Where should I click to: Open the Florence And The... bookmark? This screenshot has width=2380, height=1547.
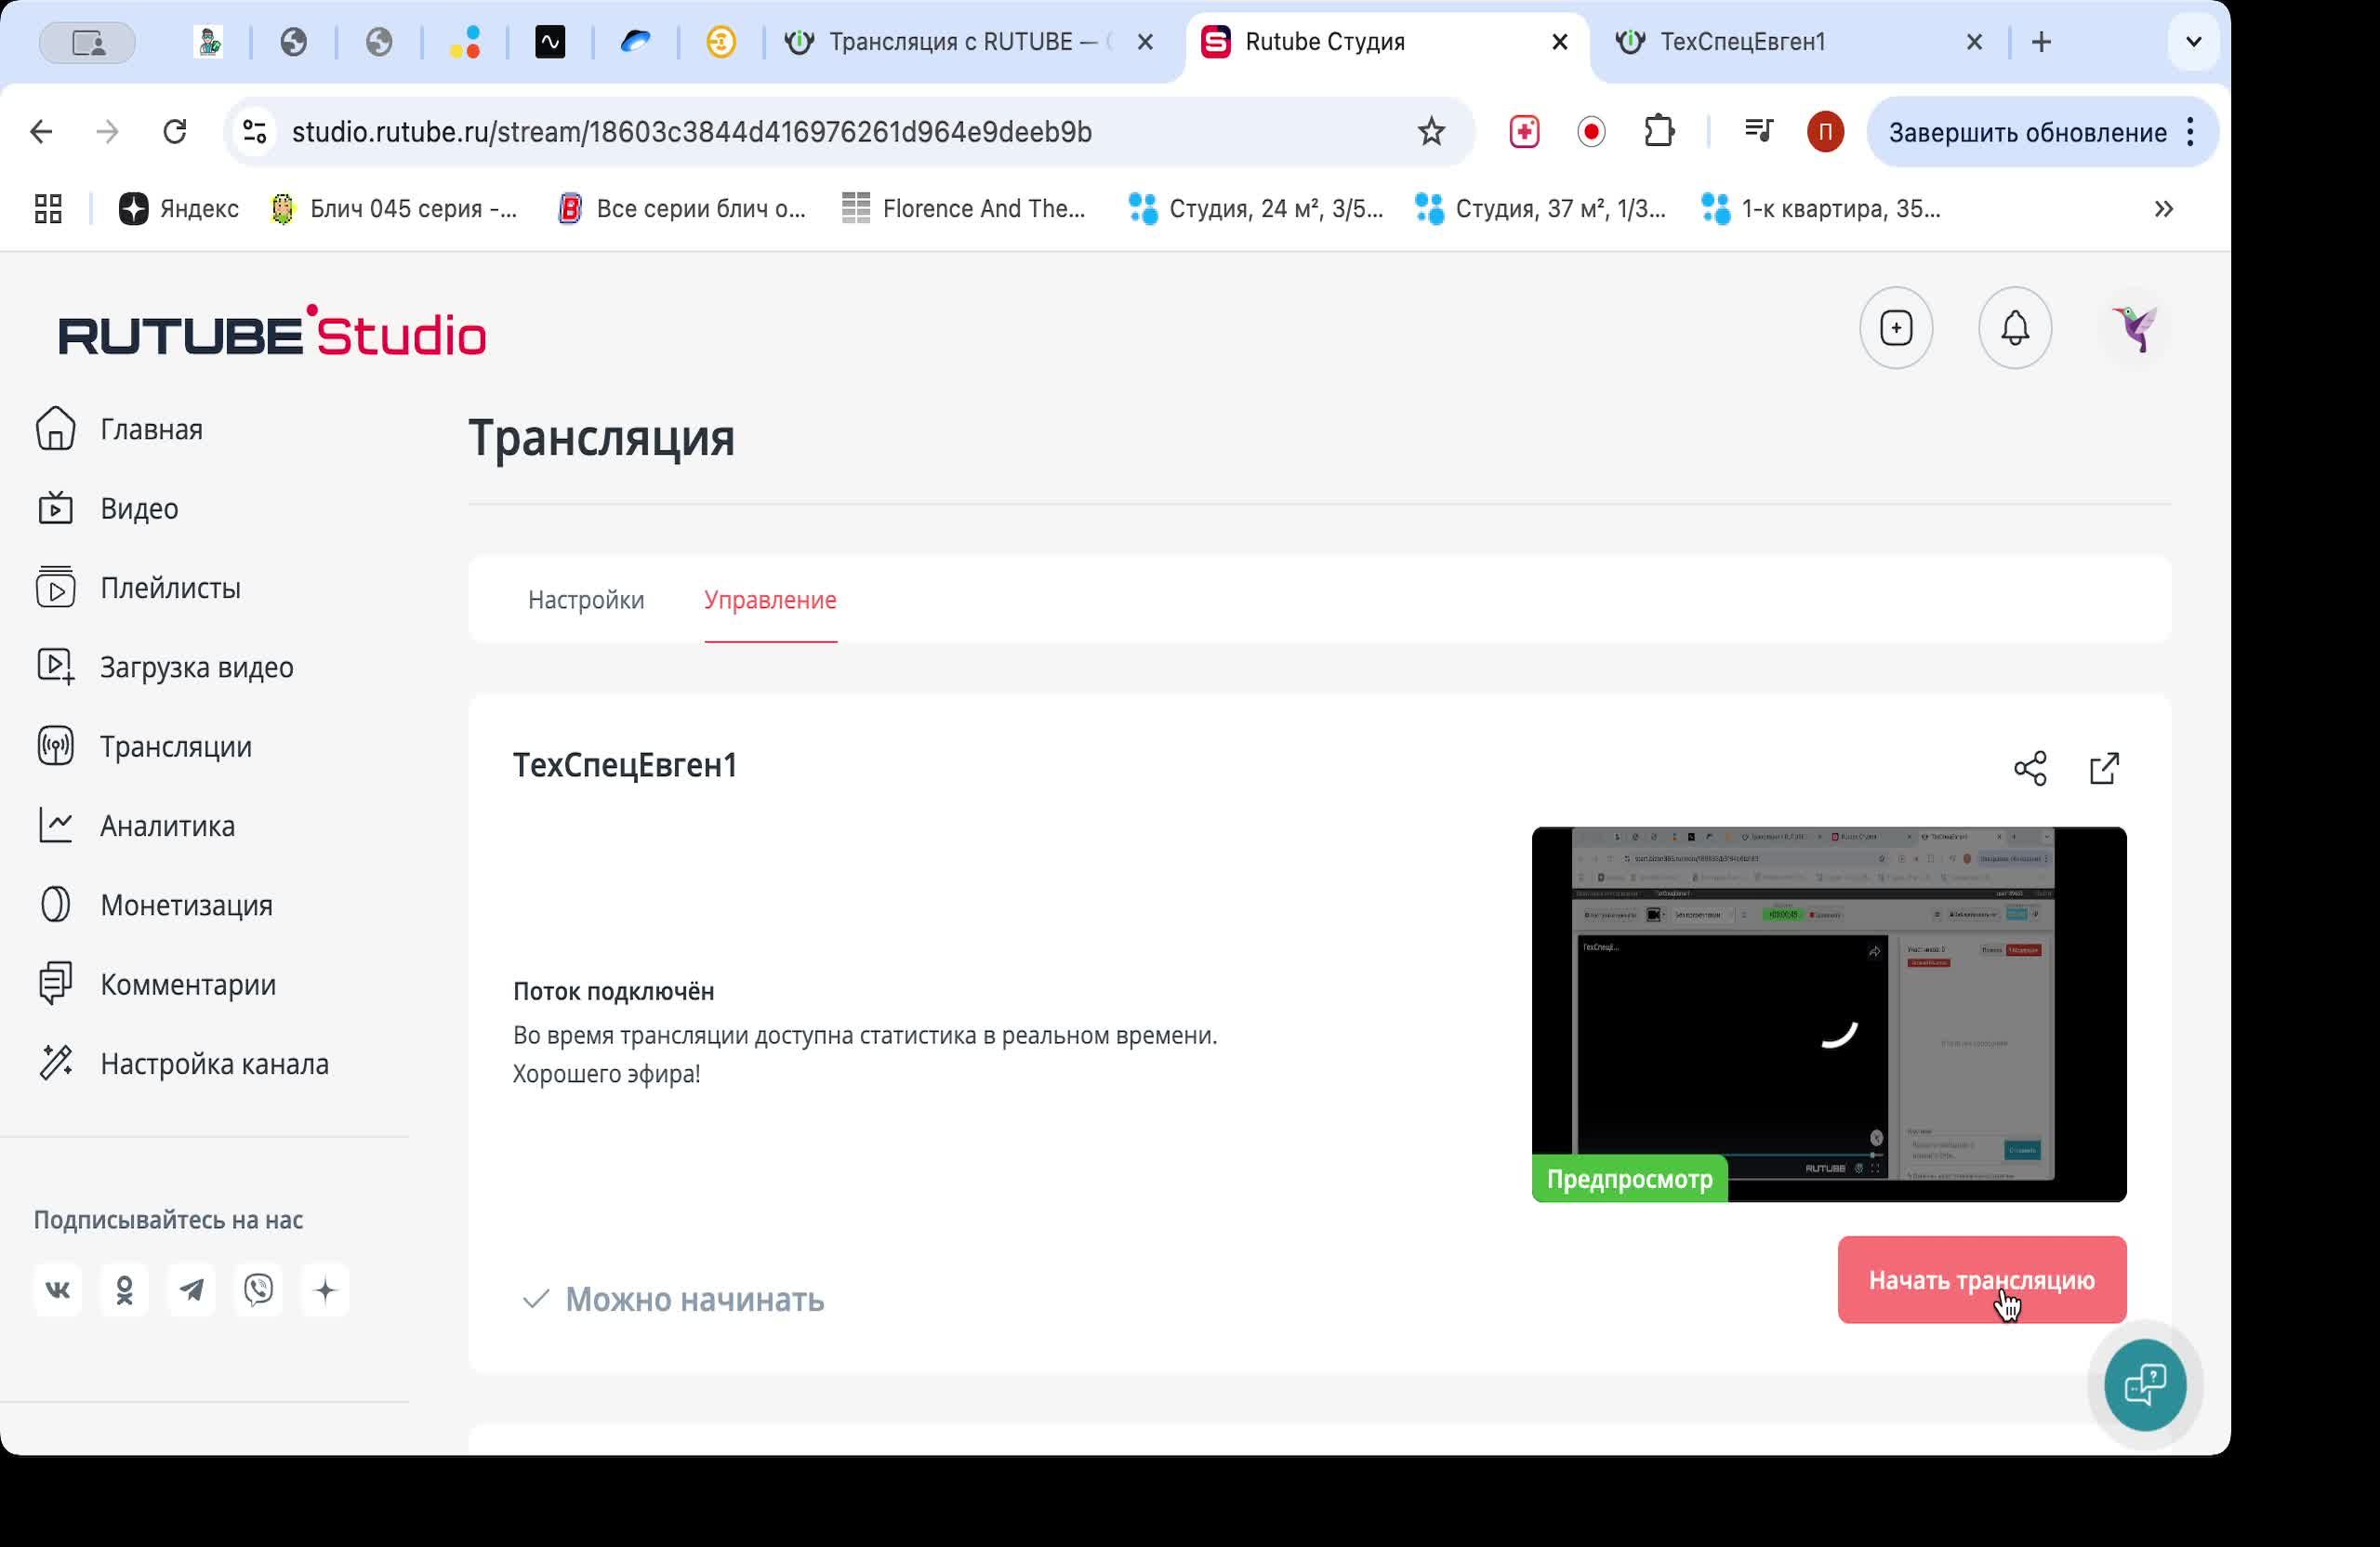[x=963, y=209]
